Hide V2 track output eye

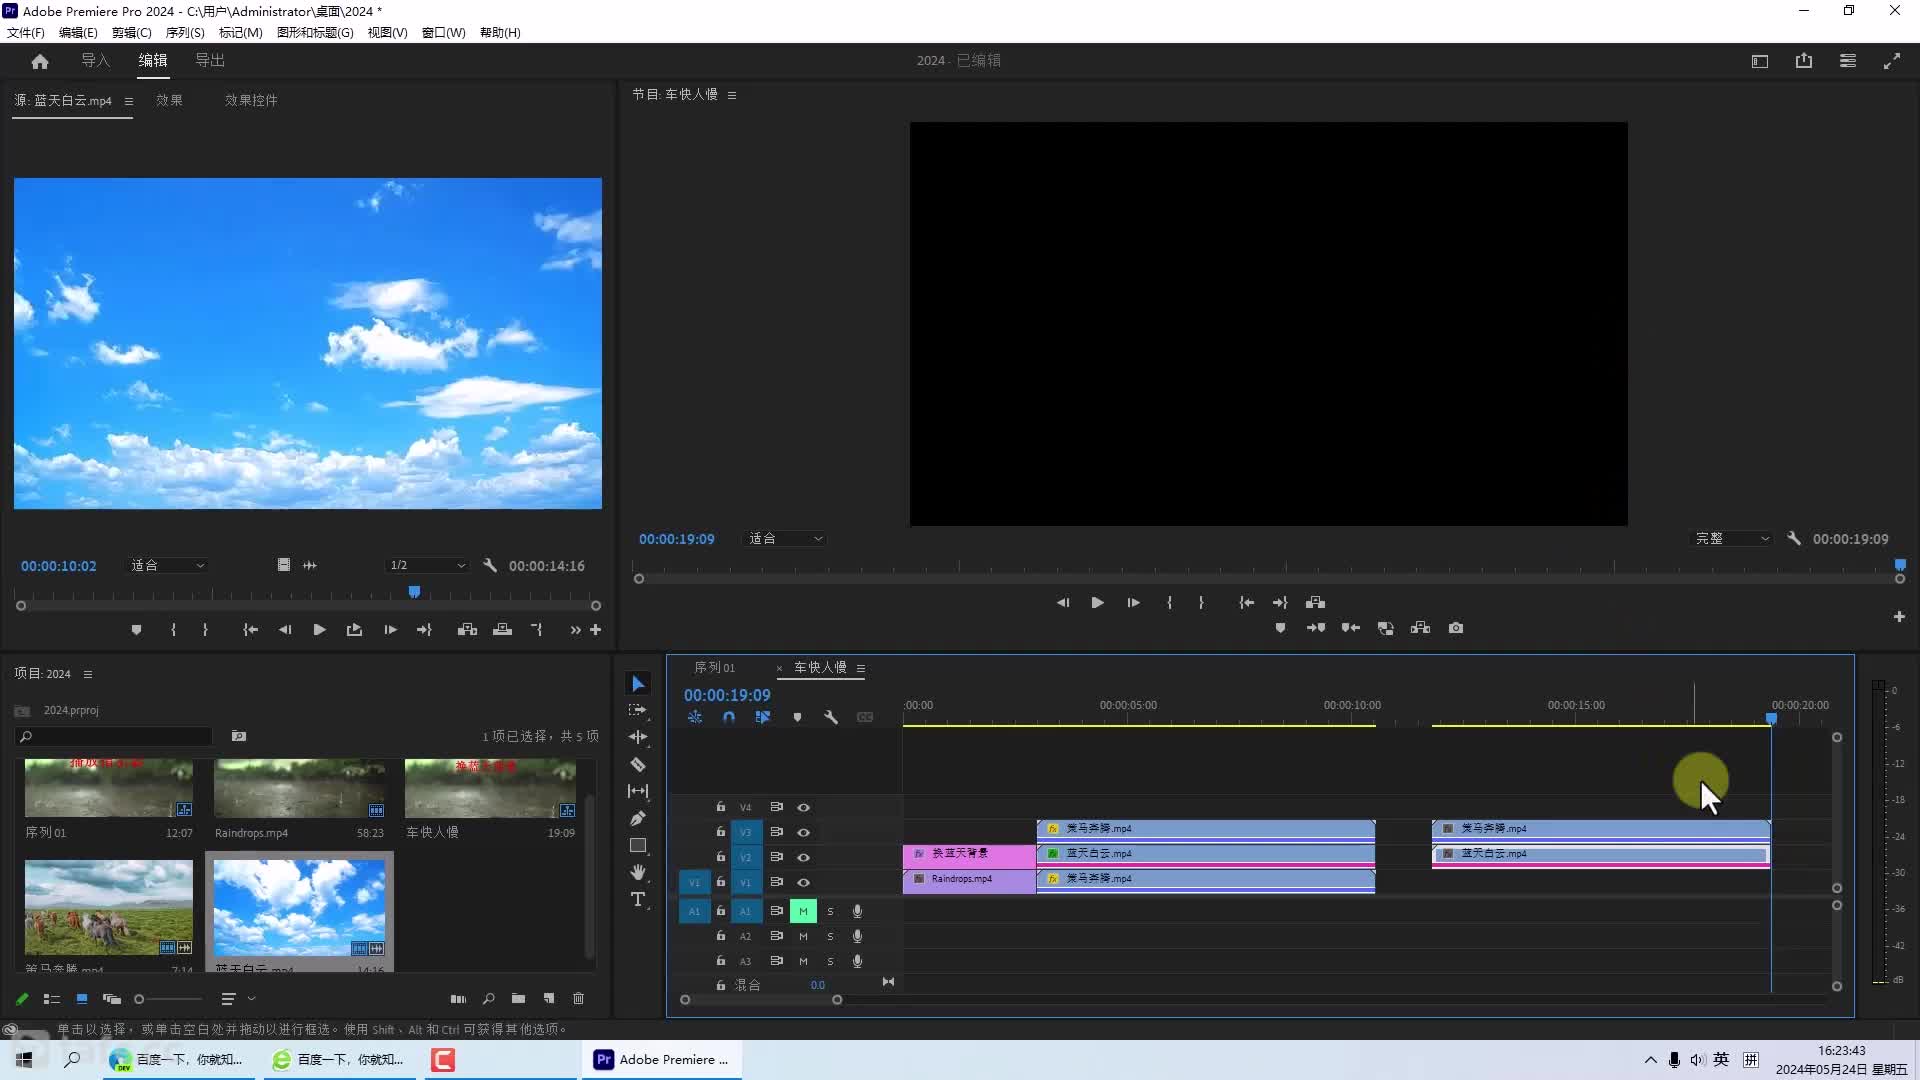coord(803,857)
